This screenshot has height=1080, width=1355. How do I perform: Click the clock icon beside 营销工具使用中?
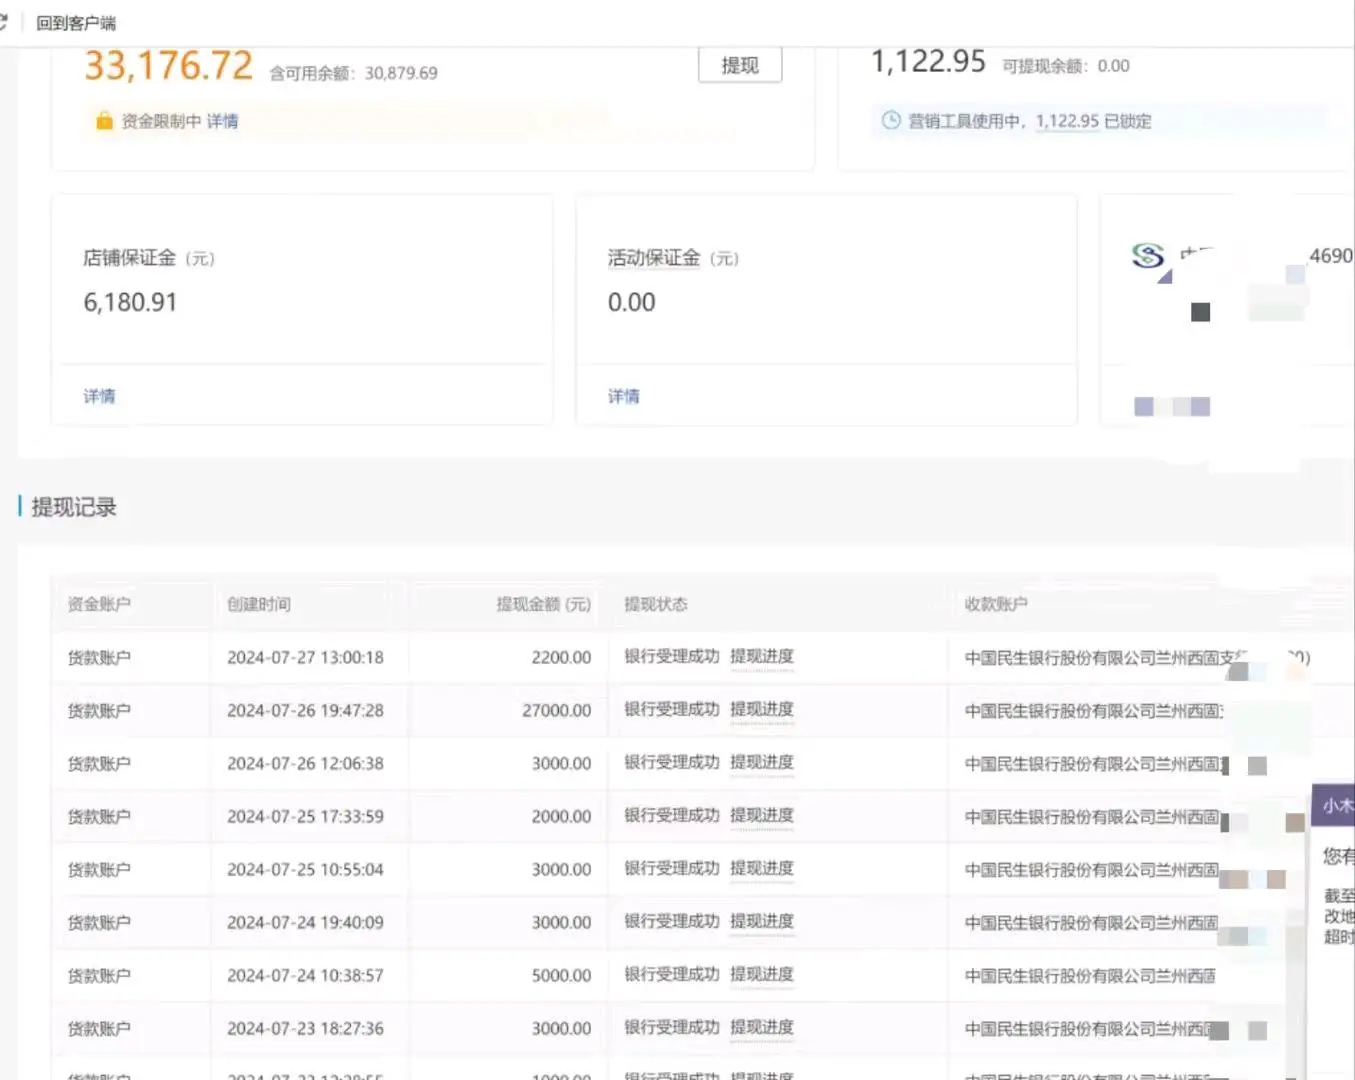(890, 121)
